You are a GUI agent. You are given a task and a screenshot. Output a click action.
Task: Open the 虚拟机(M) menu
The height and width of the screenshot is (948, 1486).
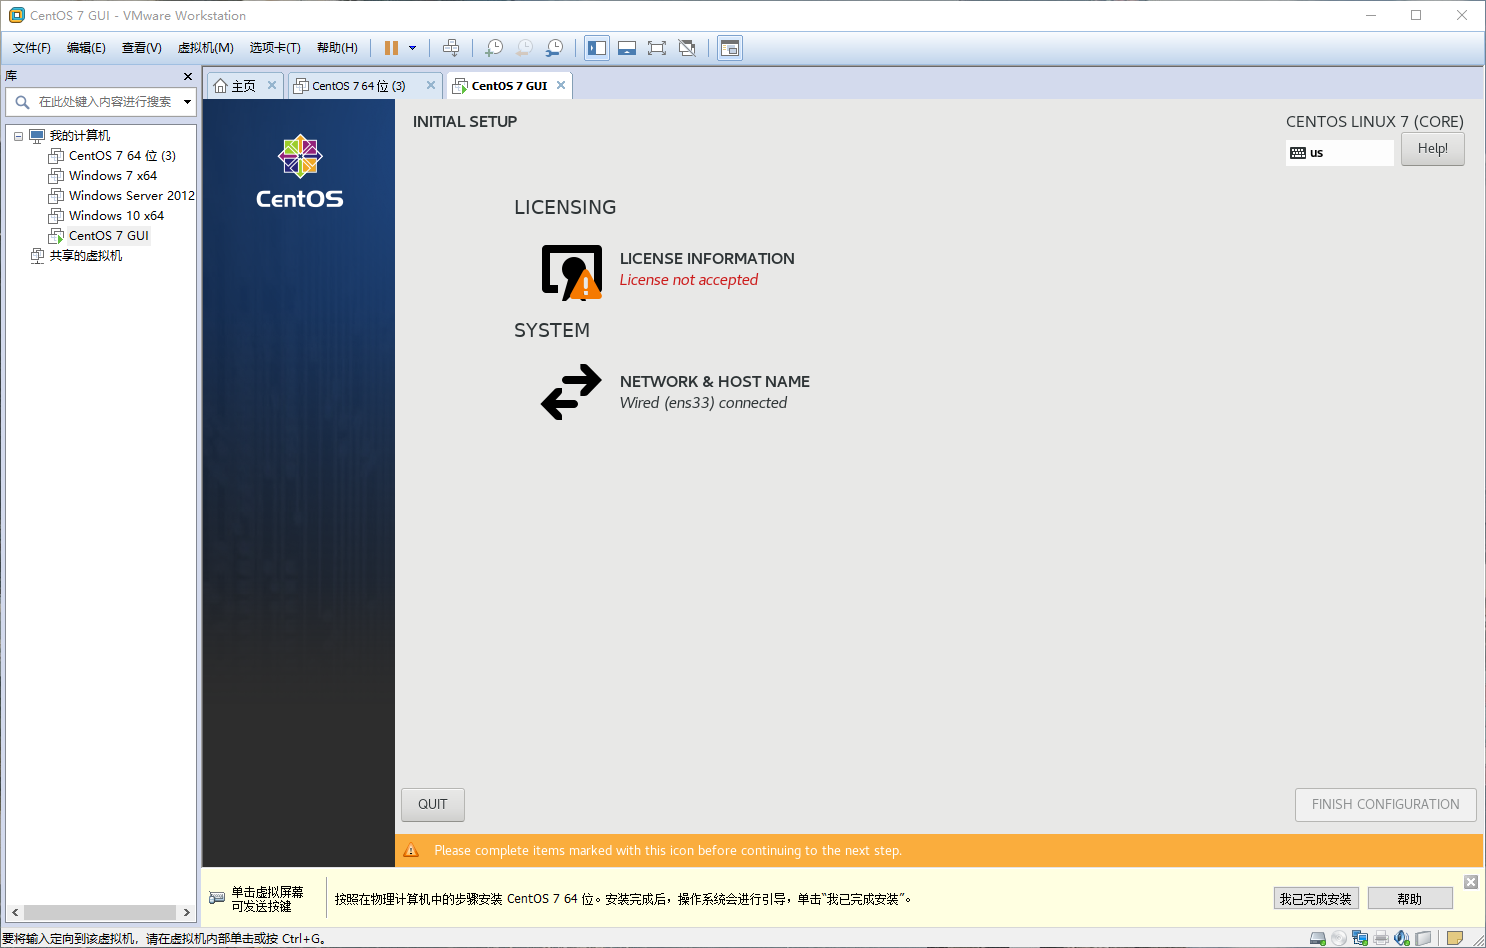[x=205, y=48]
